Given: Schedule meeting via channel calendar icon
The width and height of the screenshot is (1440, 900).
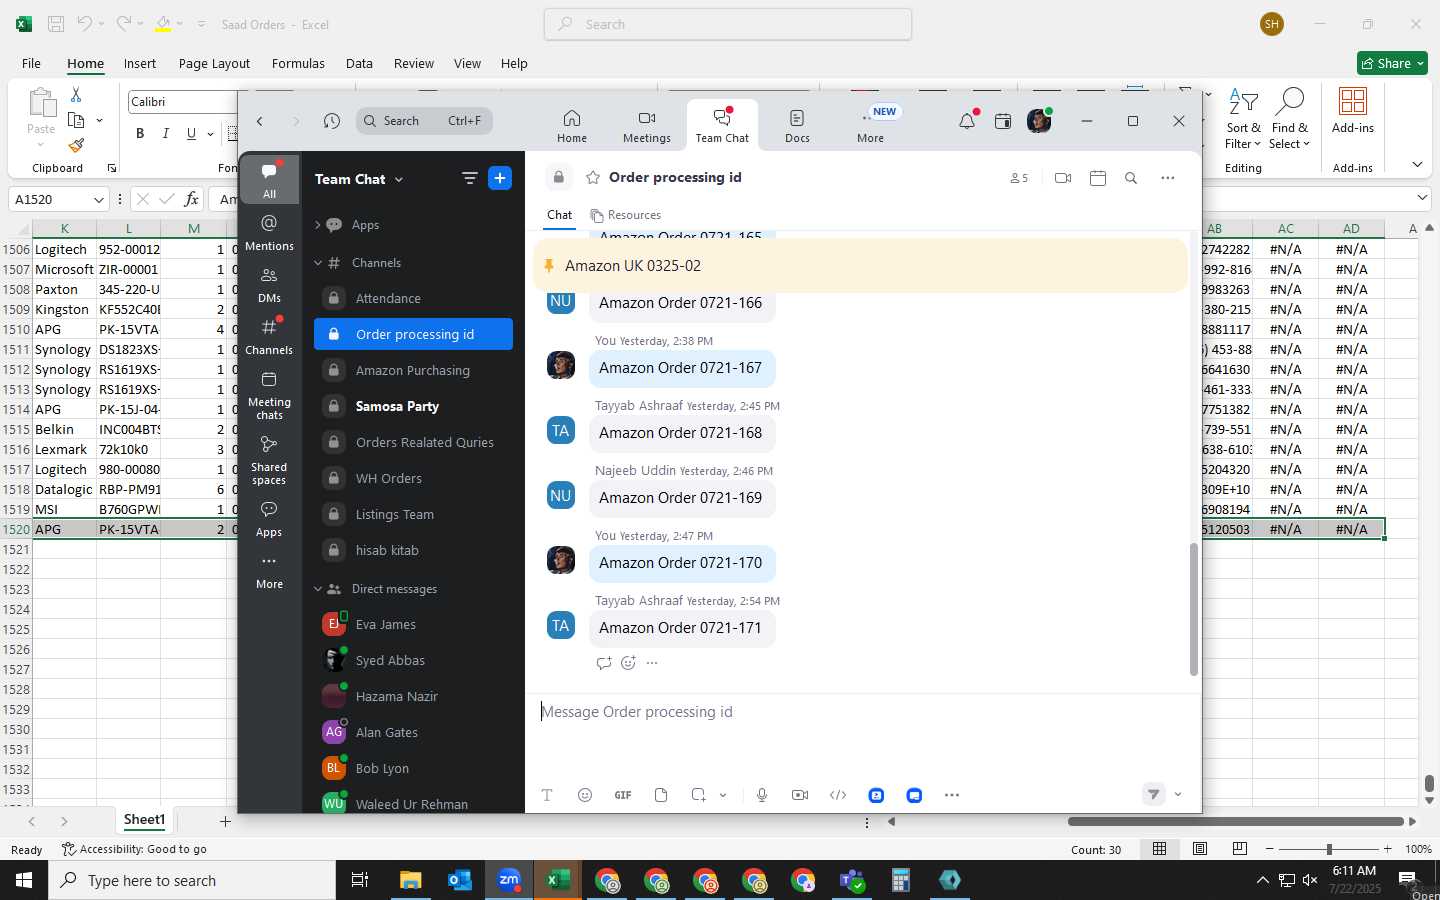Looking at the screenshot, I should pos(1098,178).
